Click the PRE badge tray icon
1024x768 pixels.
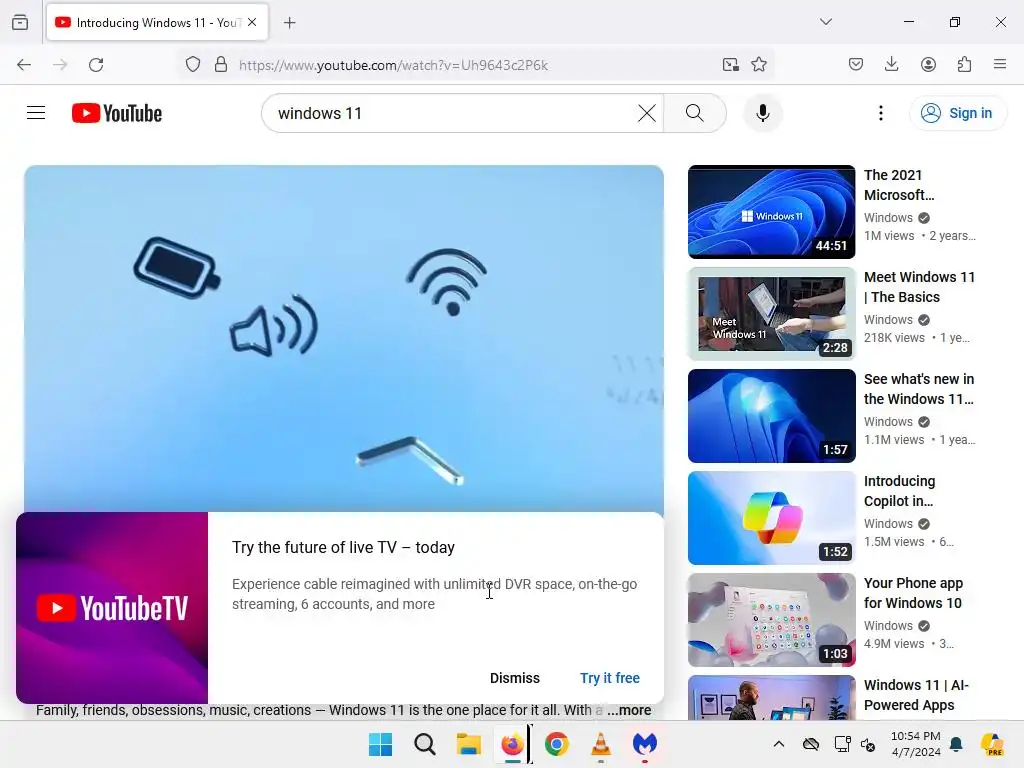click(992, 744)
